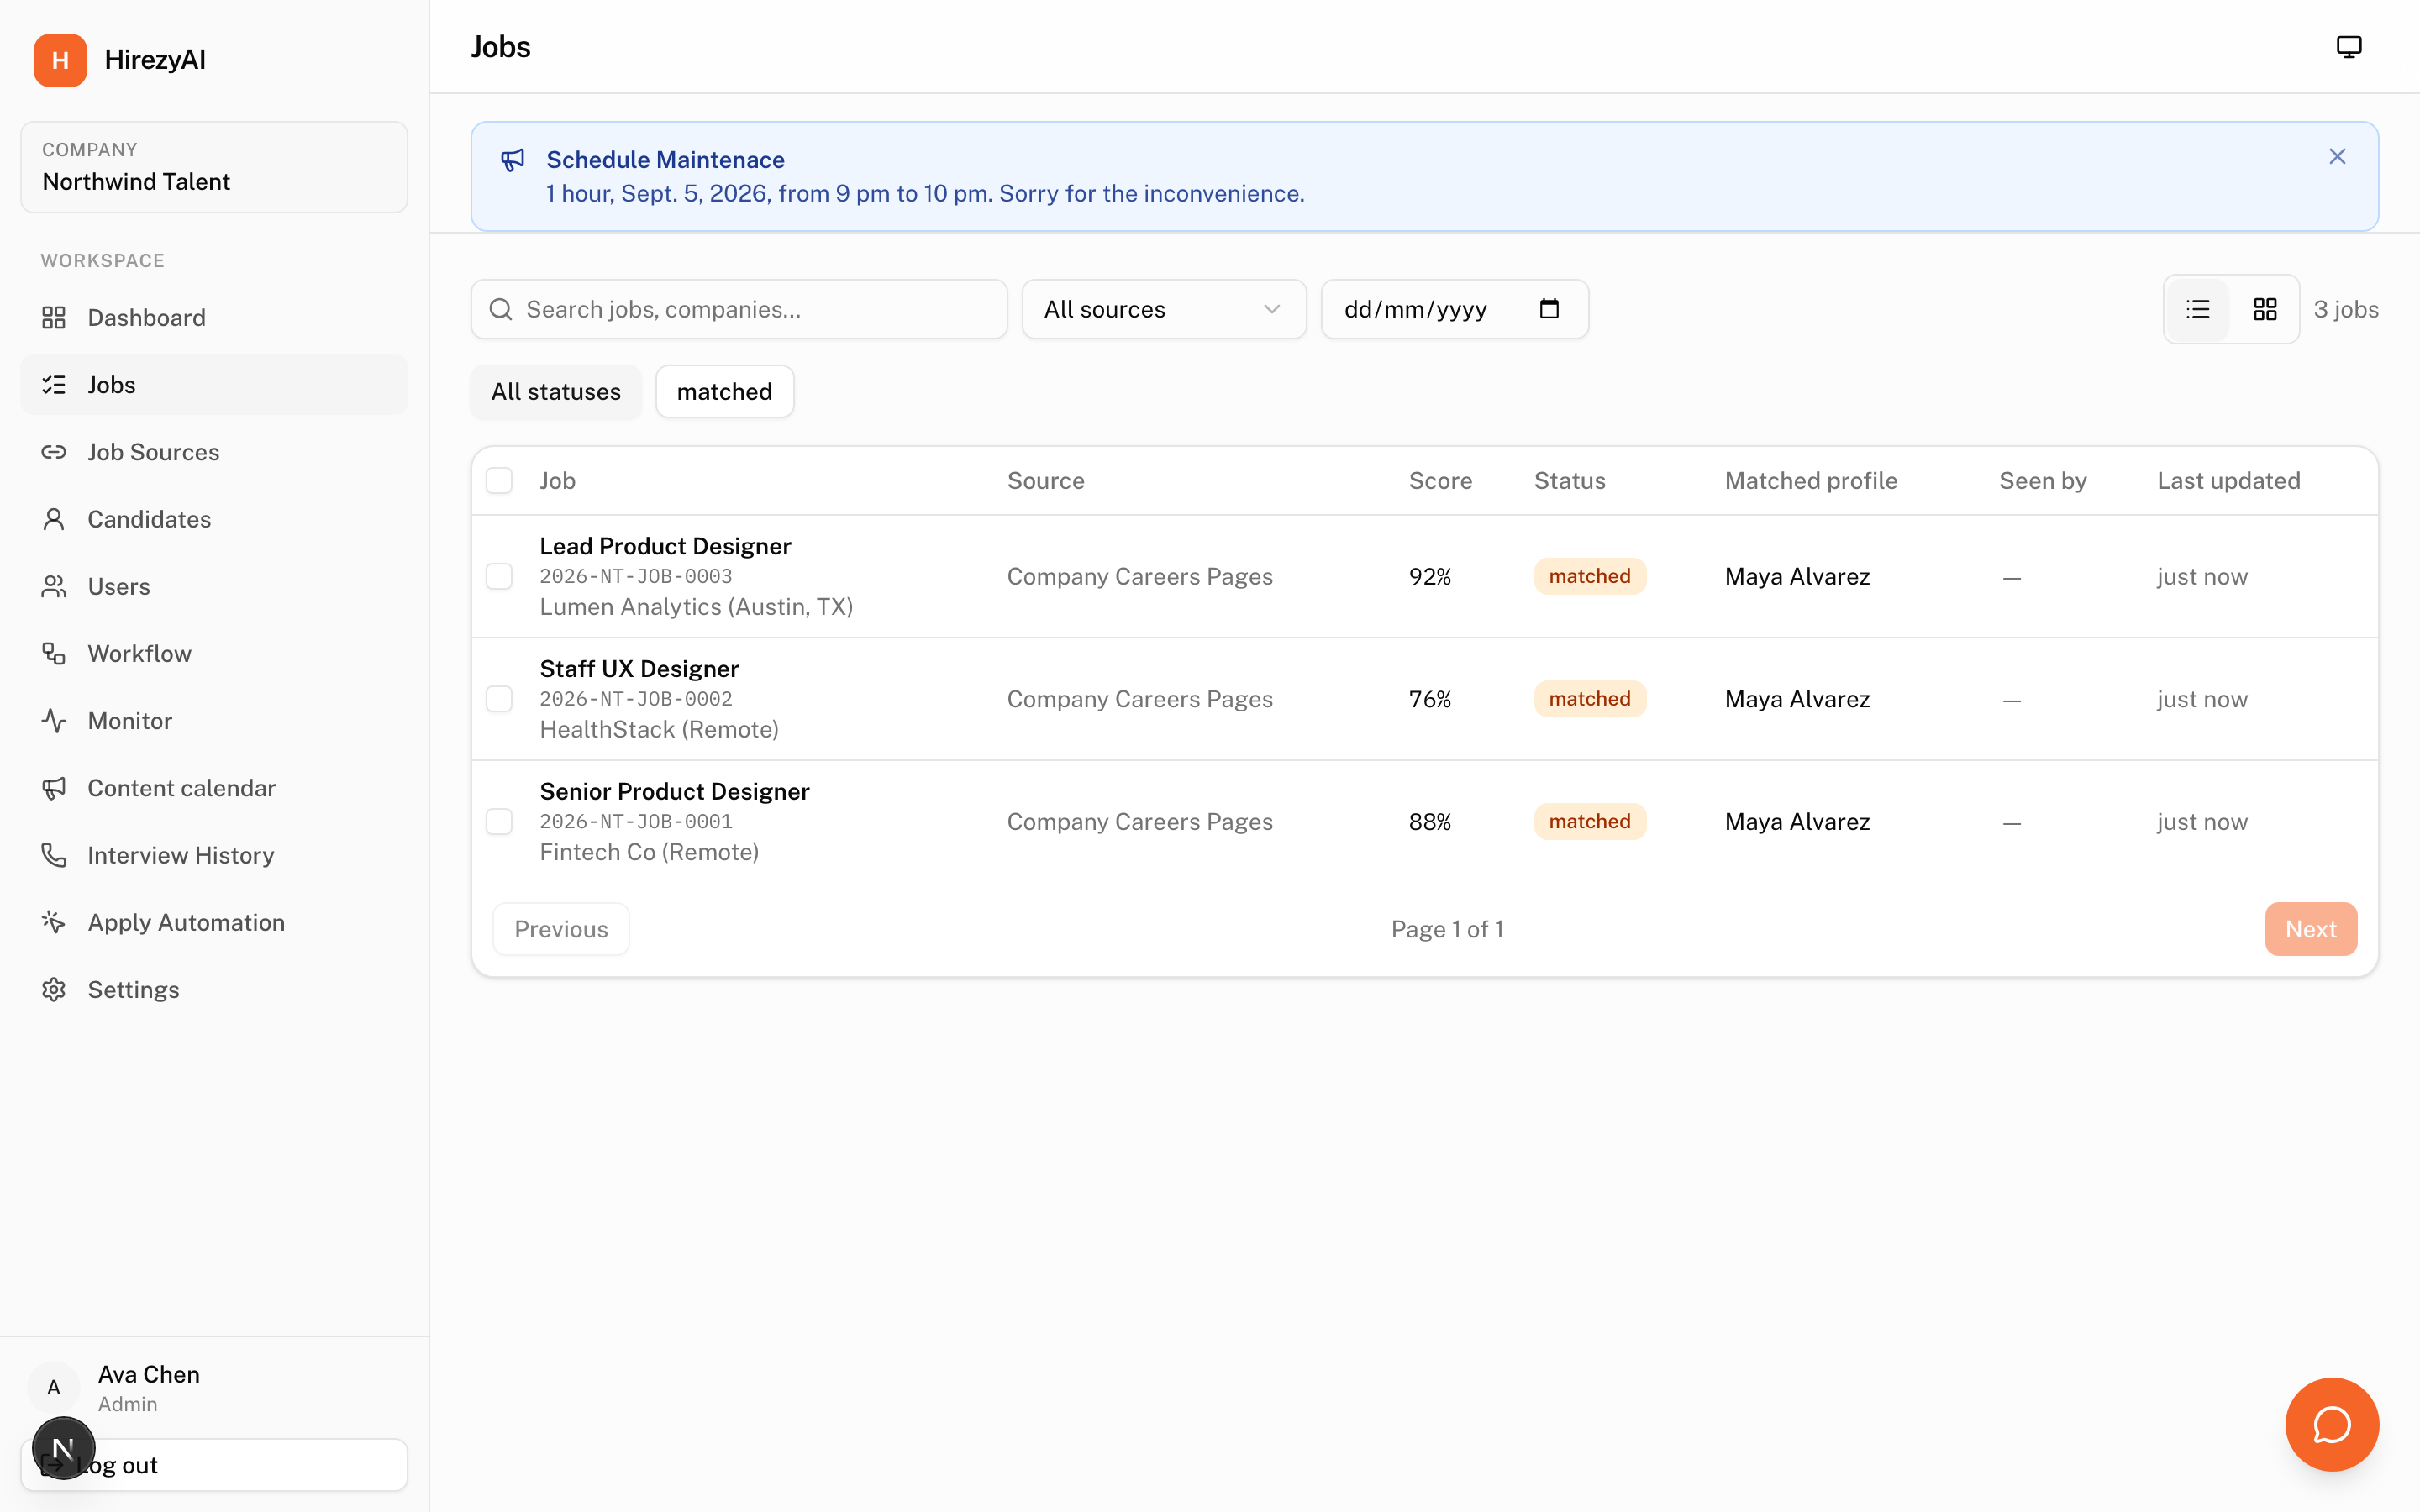This screenshot has width=2420, height=1512.
Task: Open Candidates via the person icon
Action: click(x=54, y=519)
